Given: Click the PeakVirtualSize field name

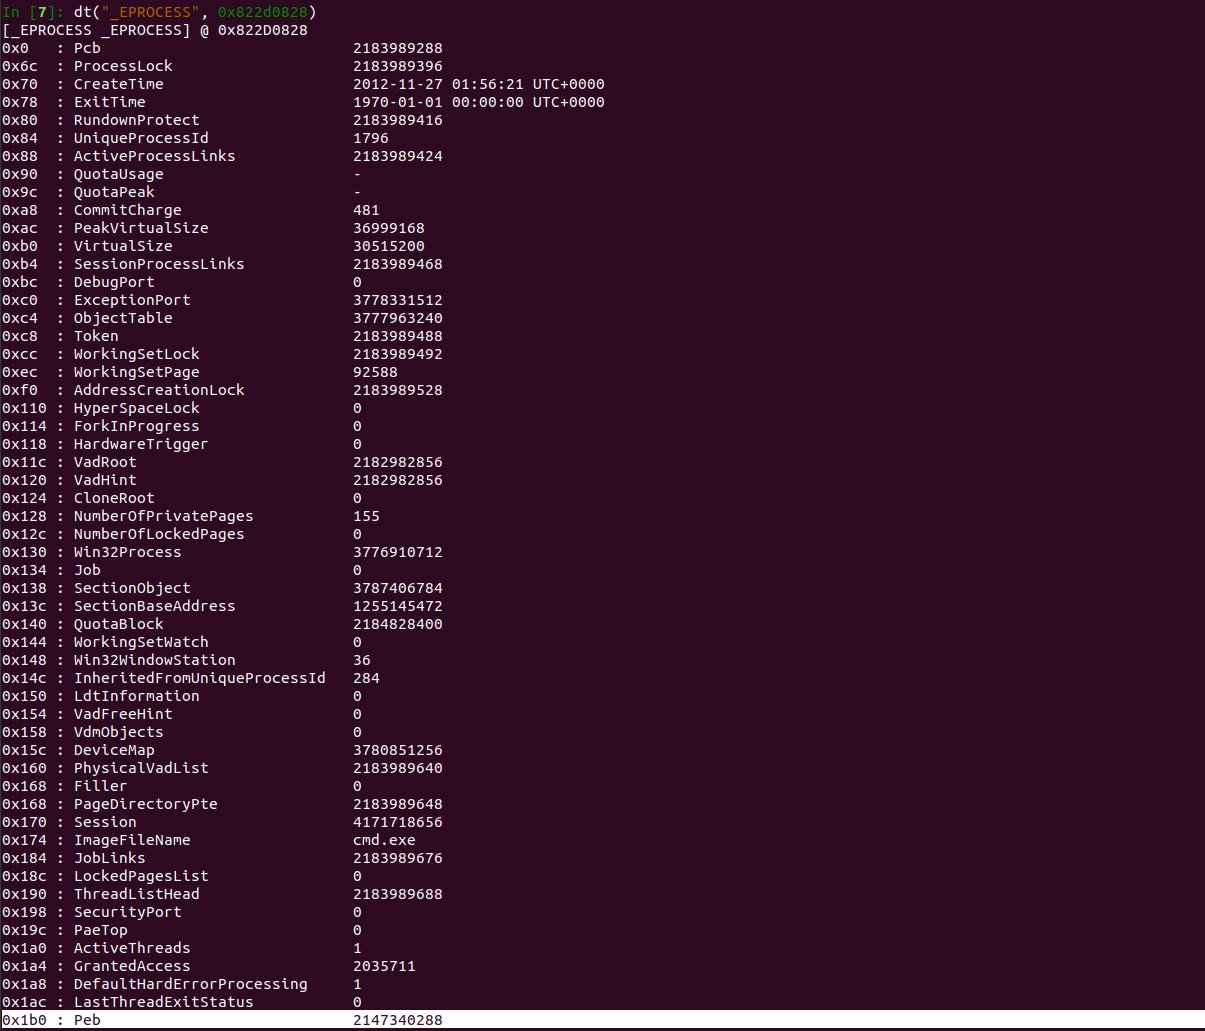Looking at the screenshot, I should click(x=141, y=228).
